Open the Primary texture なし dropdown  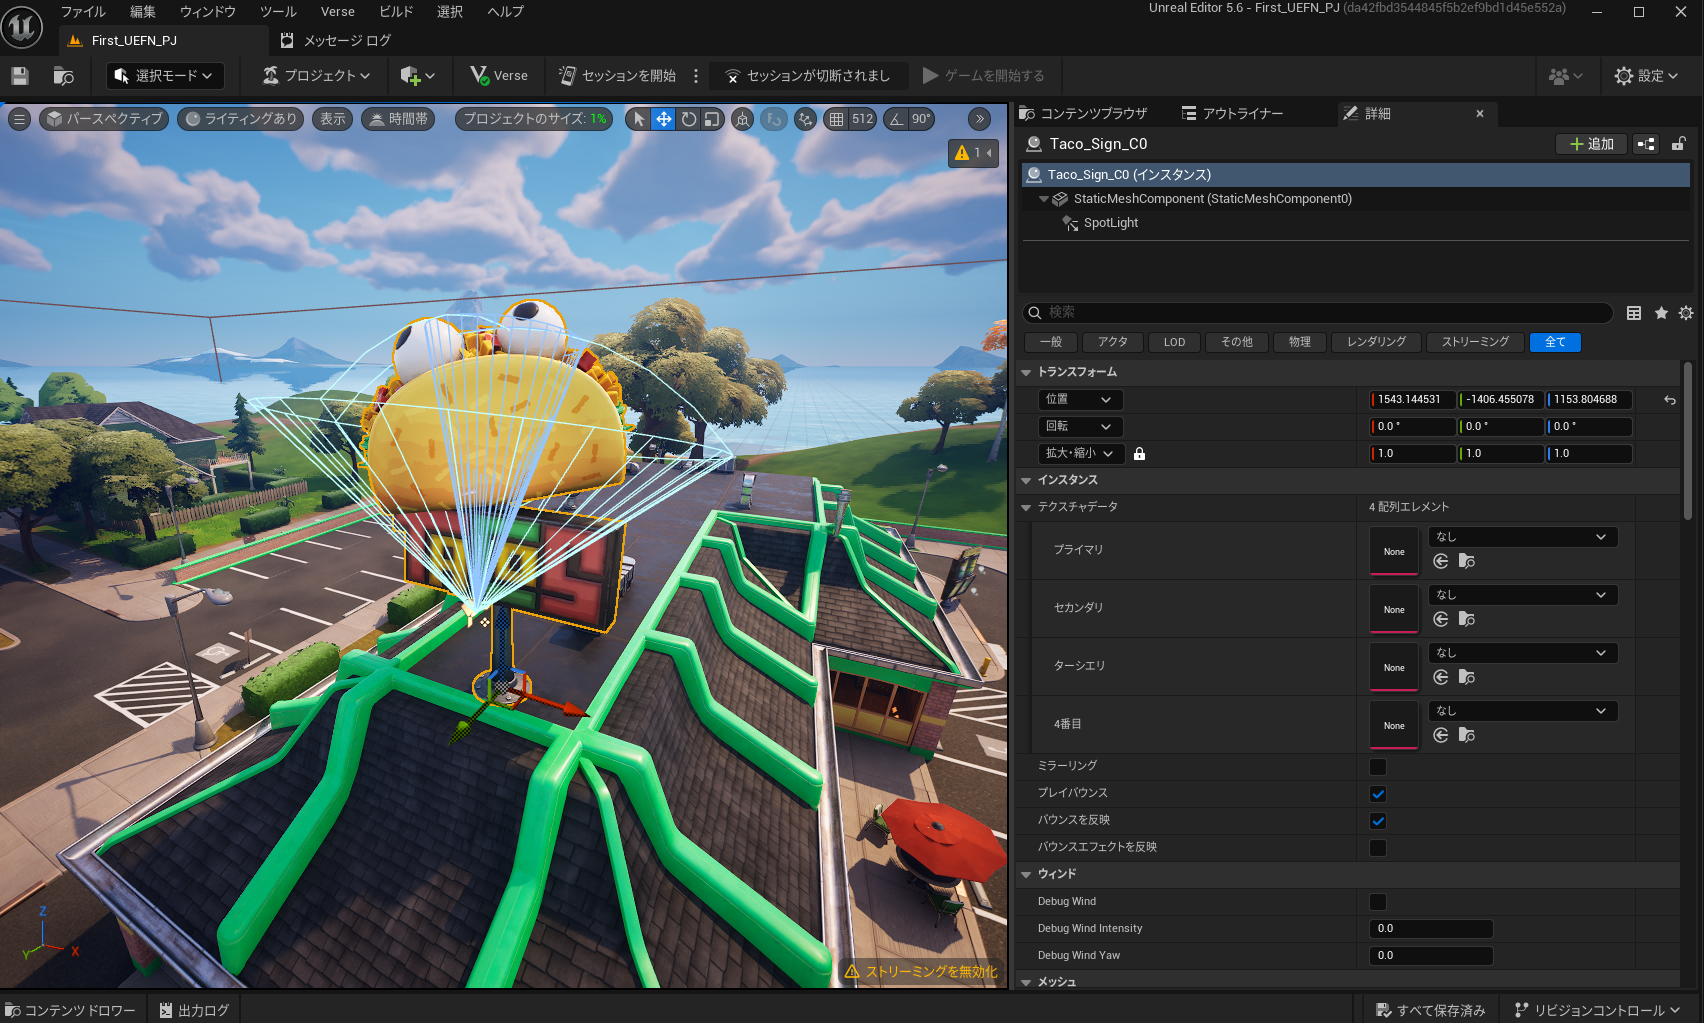pyautogui.click(x=1523, y=537)
